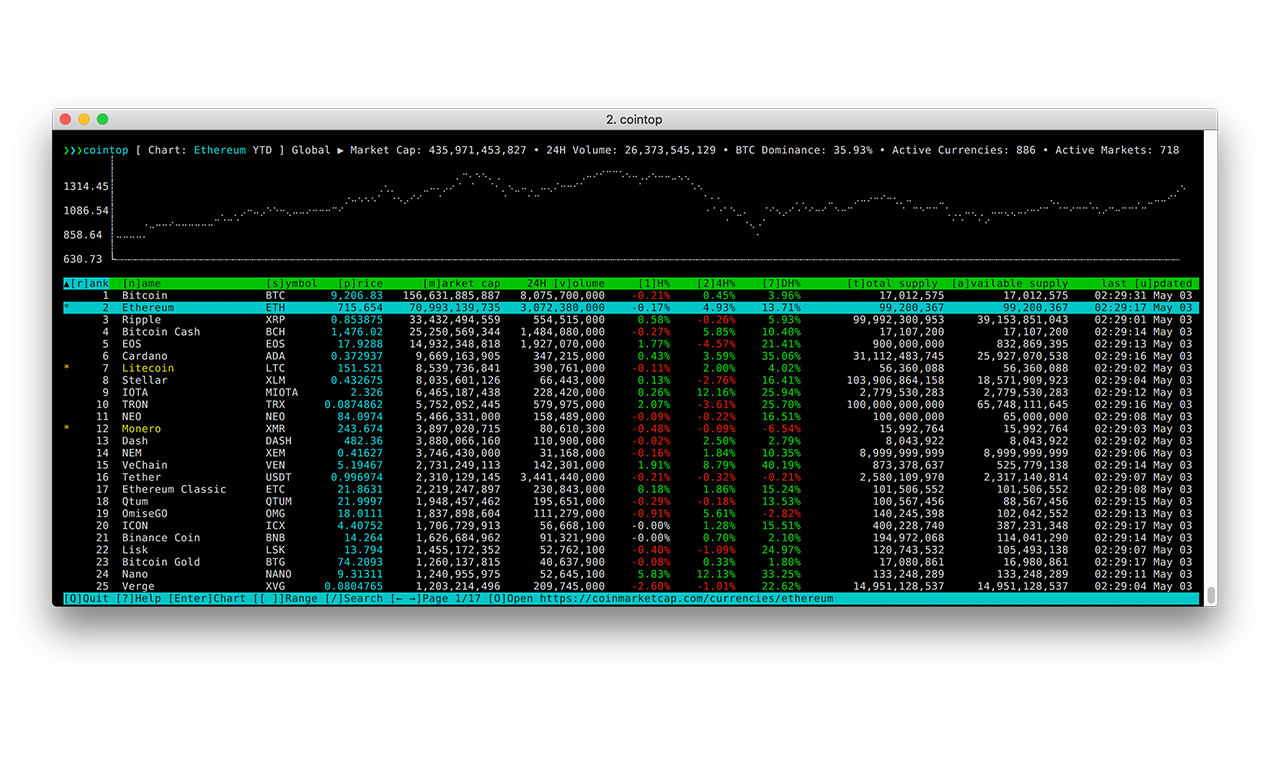1270x760 pixels.
Task: Click the [[ ]]Range status bar entry
Action: pyautogui.click(x=285, y=598)
